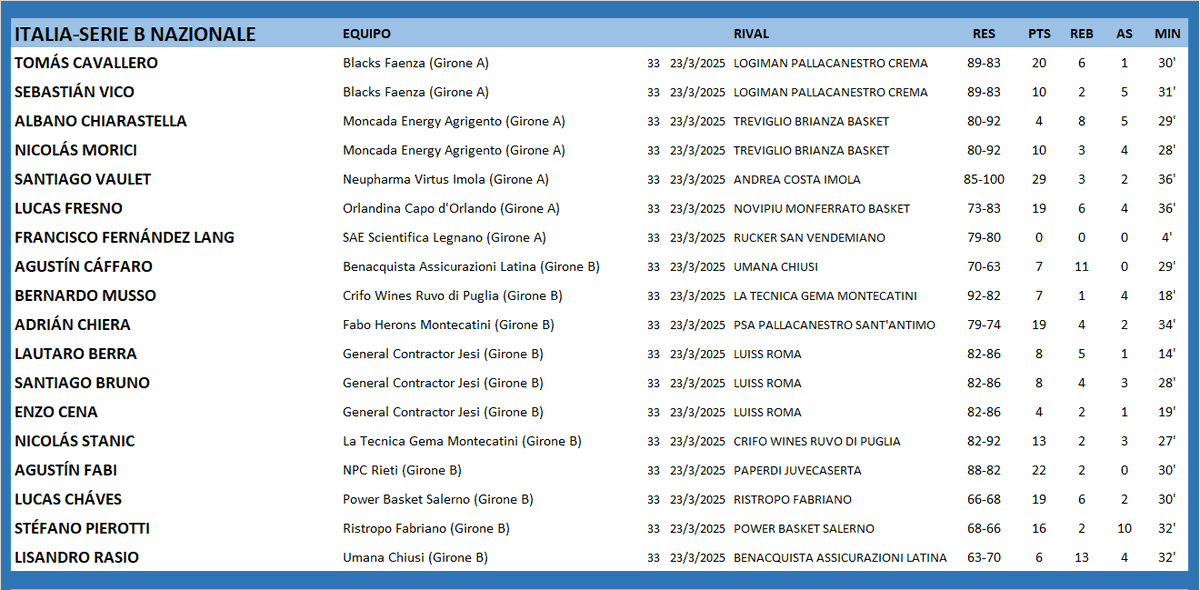Image resolution: width=1200 pixels, height=590 pixels.
Task: Click rival CRIFO WINES RUVO DI PUGLIA
Action: pyautogui.click(x=817, y=440)
